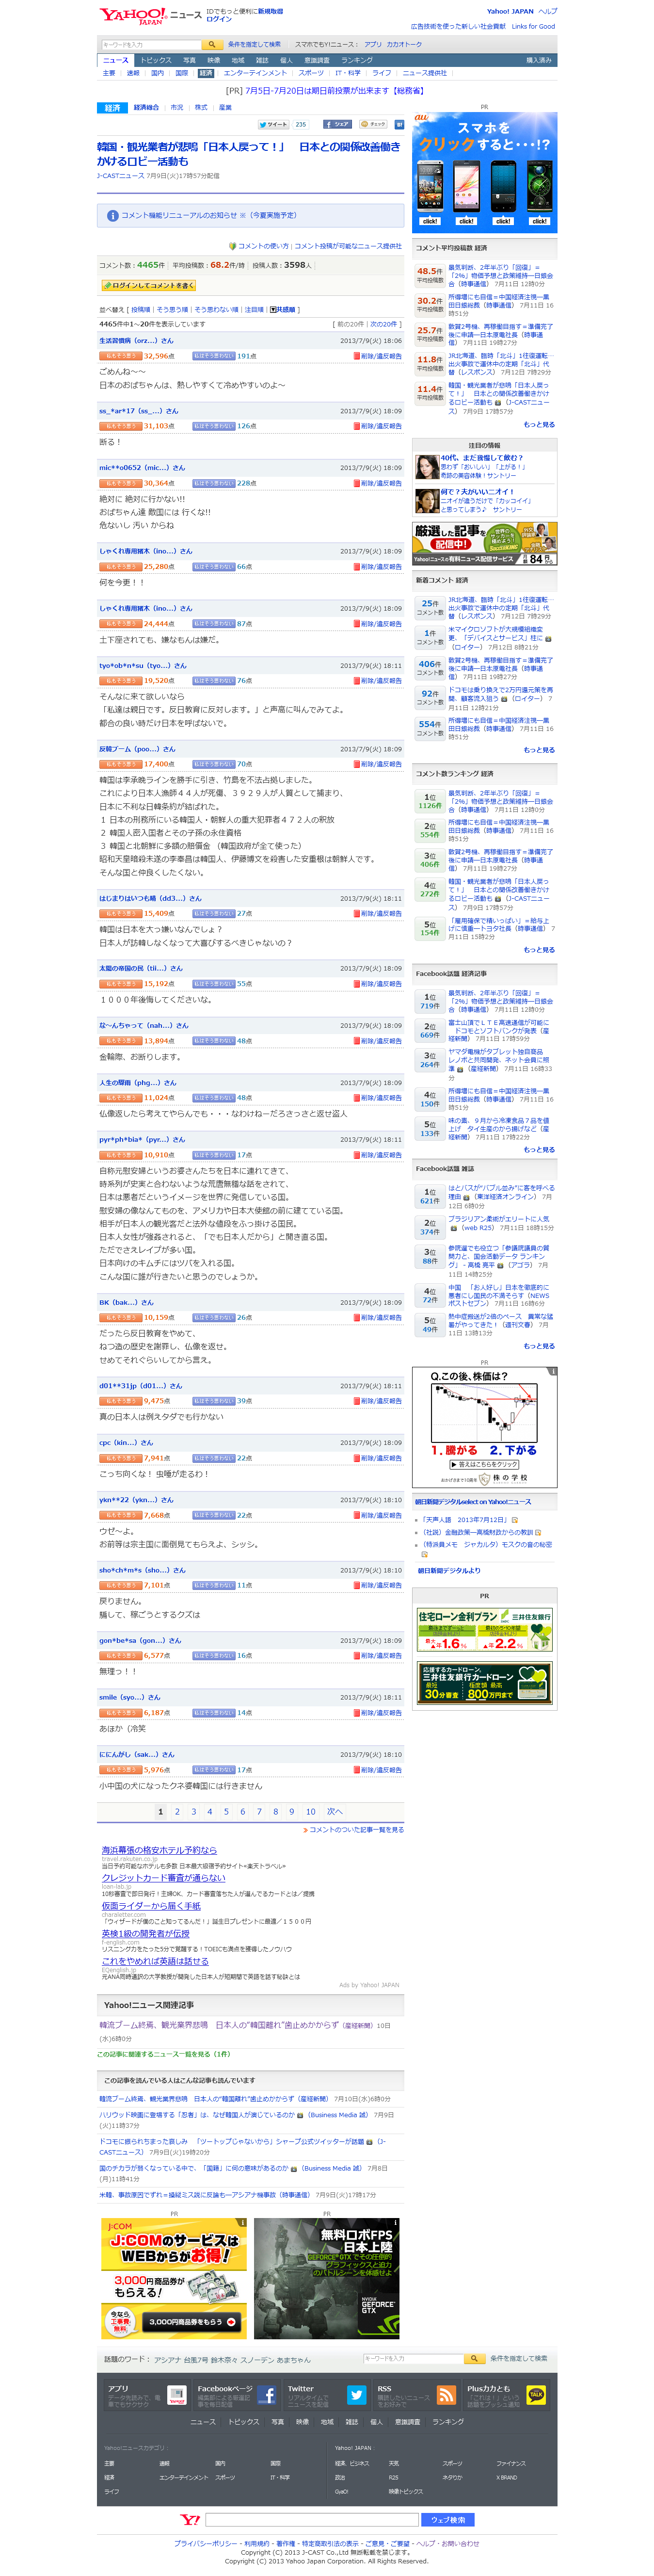Click 私もそう思う on 反韓ブーム (poo...) comment
Image resolution: width=654 pixels, height=2576 pixels.
tap(120, 764)
